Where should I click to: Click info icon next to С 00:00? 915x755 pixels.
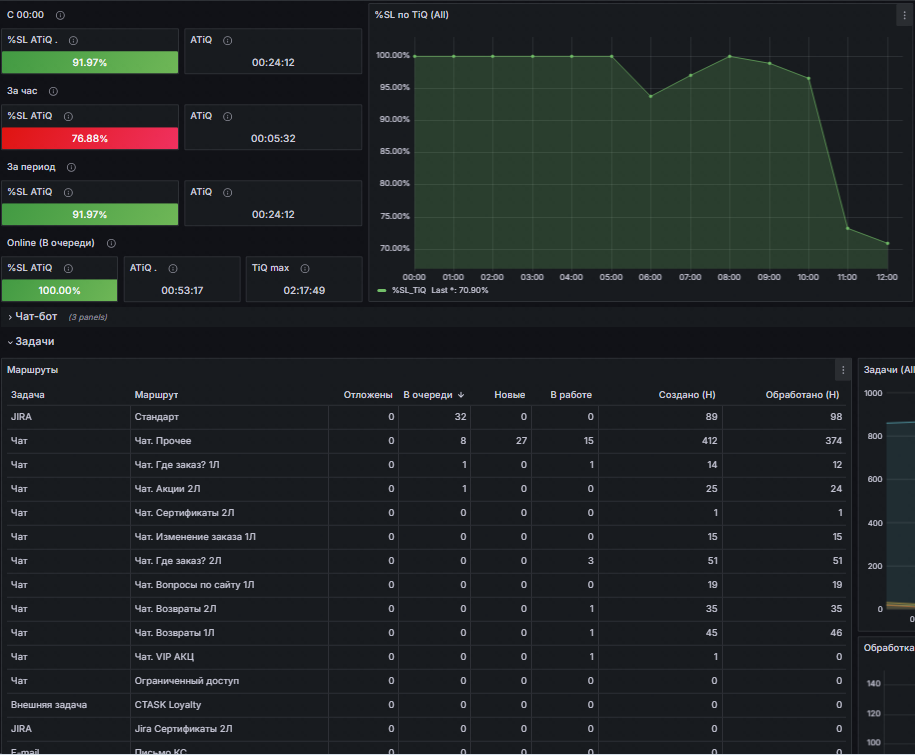point(60,15)
